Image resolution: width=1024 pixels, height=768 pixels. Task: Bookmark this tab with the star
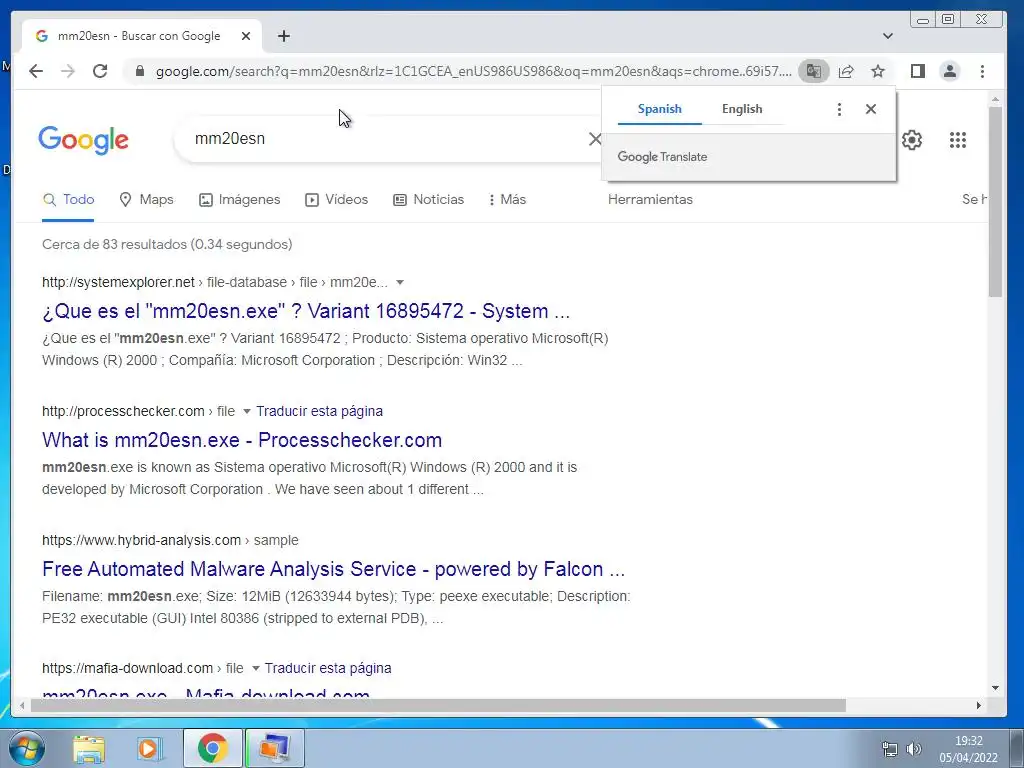point(878,71)
